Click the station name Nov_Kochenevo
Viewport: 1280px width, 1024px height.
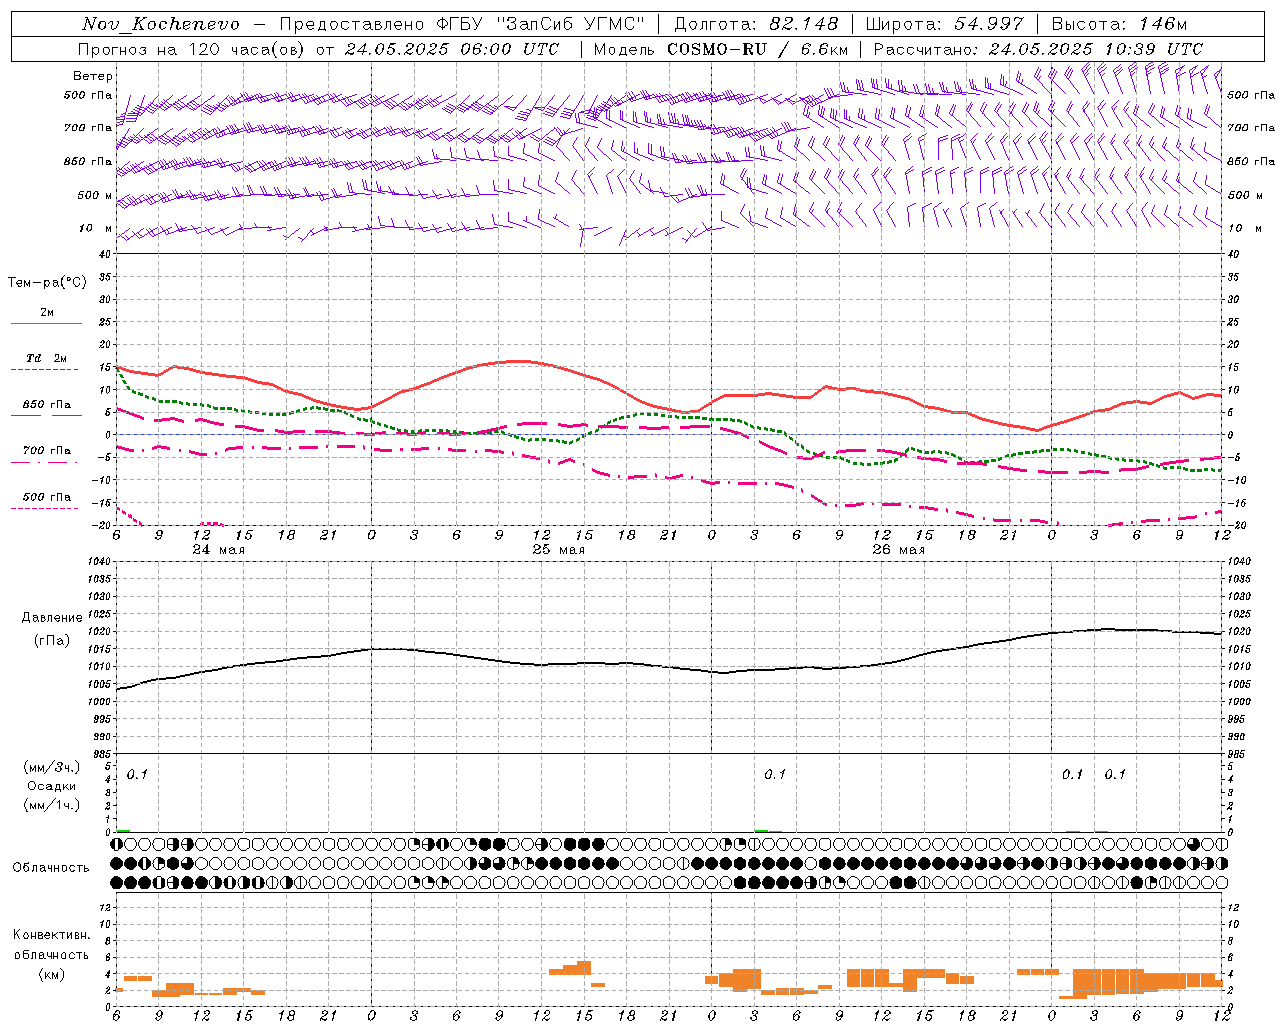[161, 24]
